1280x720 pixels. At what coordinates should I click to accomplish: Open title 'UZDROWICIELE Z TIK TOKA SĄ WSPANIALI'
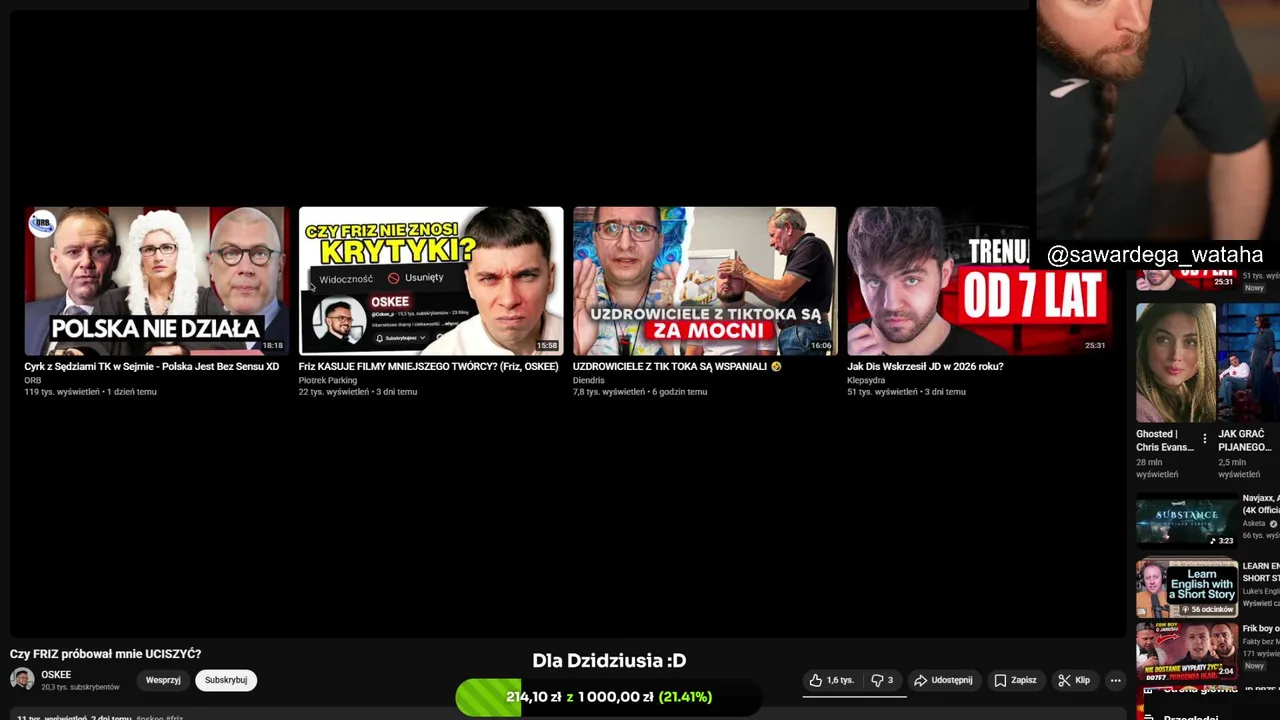[x=677, y=367]
